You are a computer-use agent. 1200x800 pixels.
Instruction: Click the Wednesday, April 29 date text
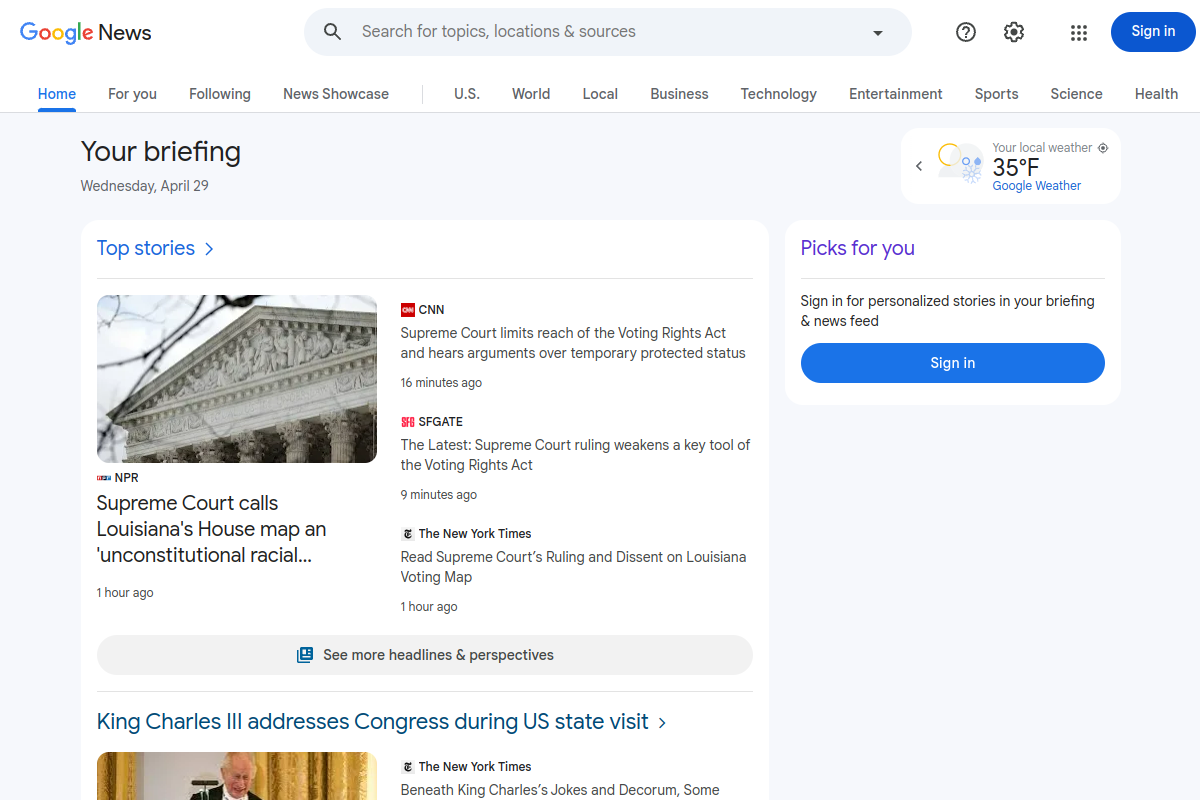145,186
